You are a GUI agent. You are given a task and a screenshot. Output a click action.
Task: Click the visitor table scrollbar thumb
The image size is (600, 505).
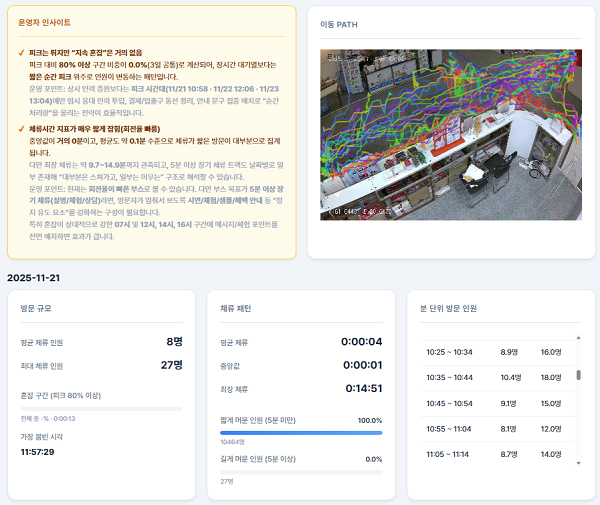pos(578,375)
